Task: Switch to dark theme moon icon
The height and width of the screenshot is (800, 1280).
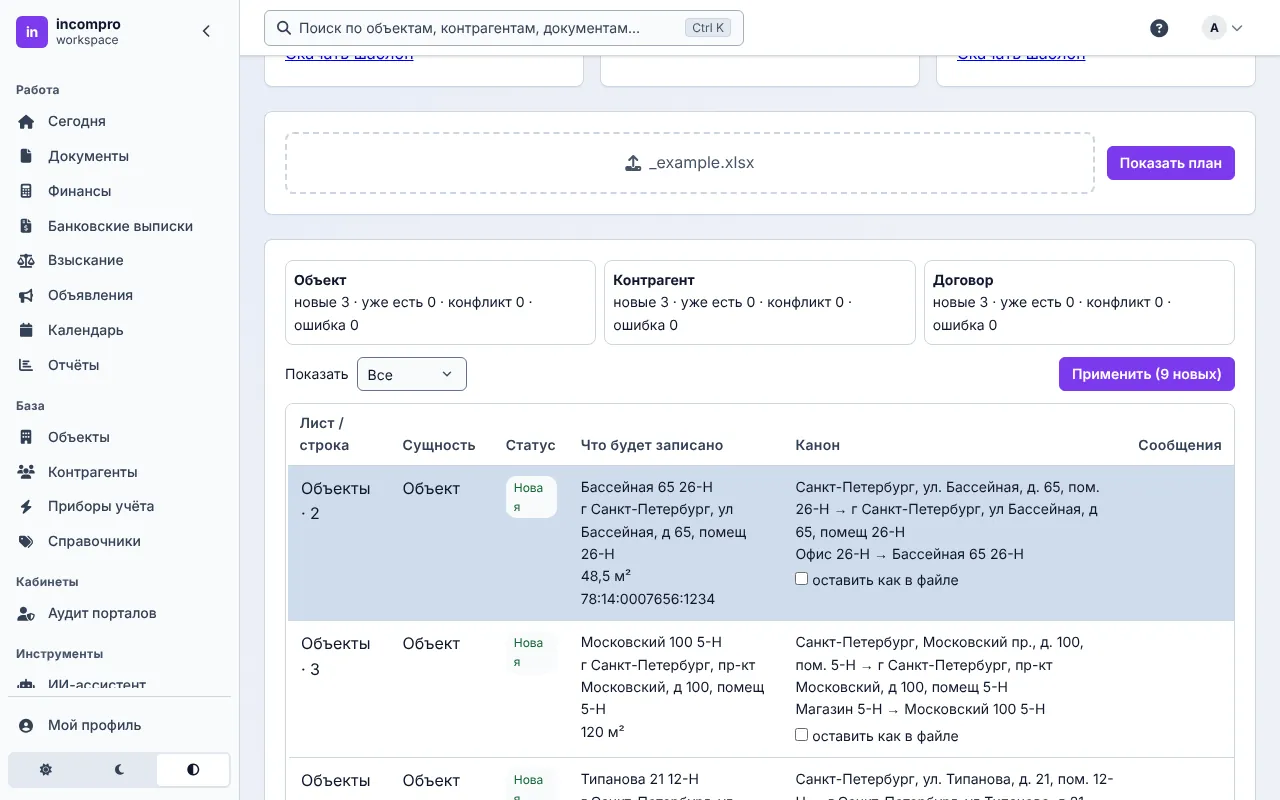Action: point(119,770)
